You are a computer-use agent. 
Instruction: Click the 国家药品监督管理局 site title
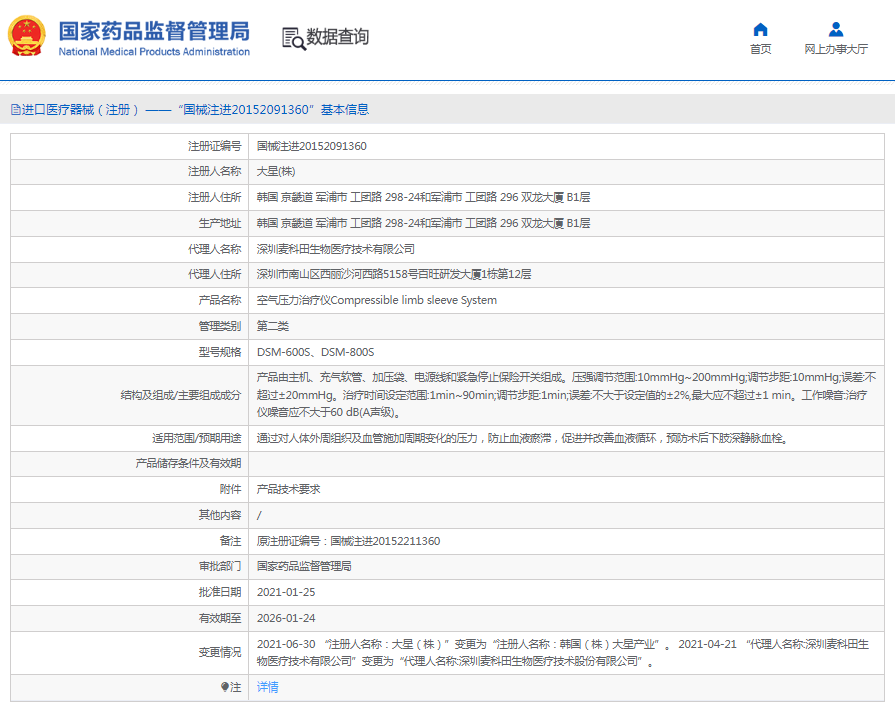(154, 30)
